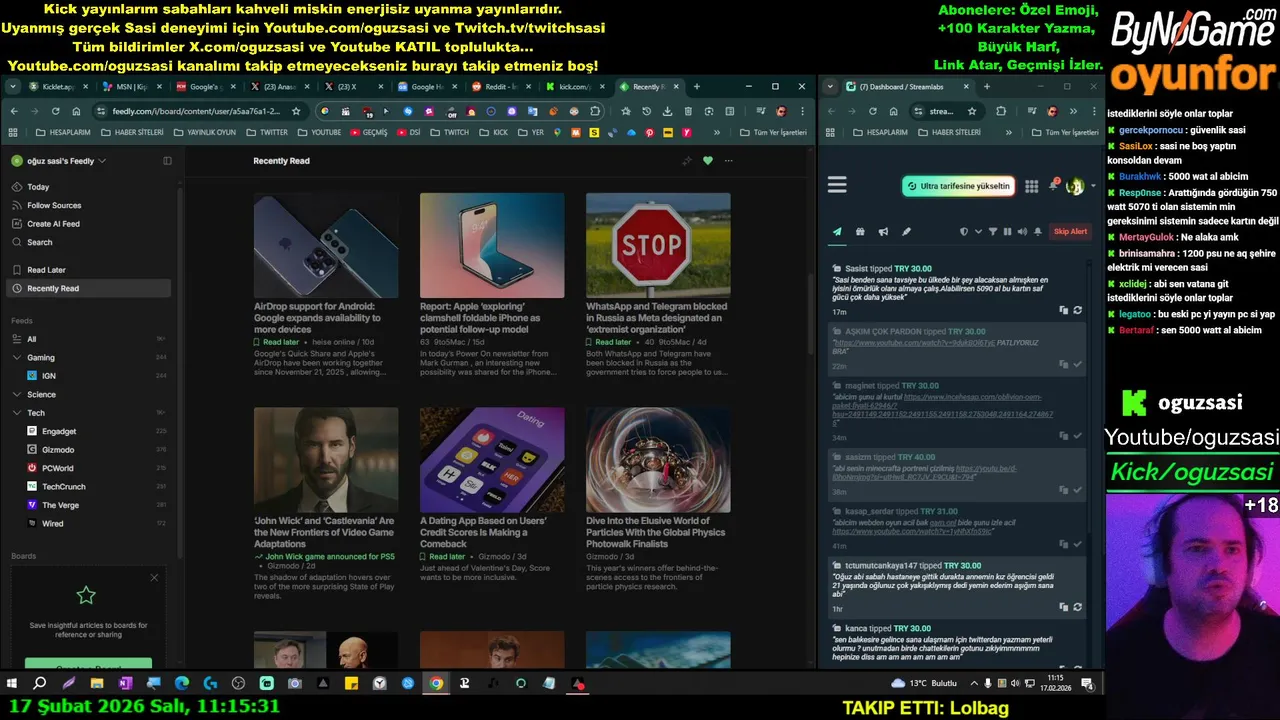Click the Skip Alert button
Viewport: 1280px width, 720px height.
click(x=1070, y=232)
